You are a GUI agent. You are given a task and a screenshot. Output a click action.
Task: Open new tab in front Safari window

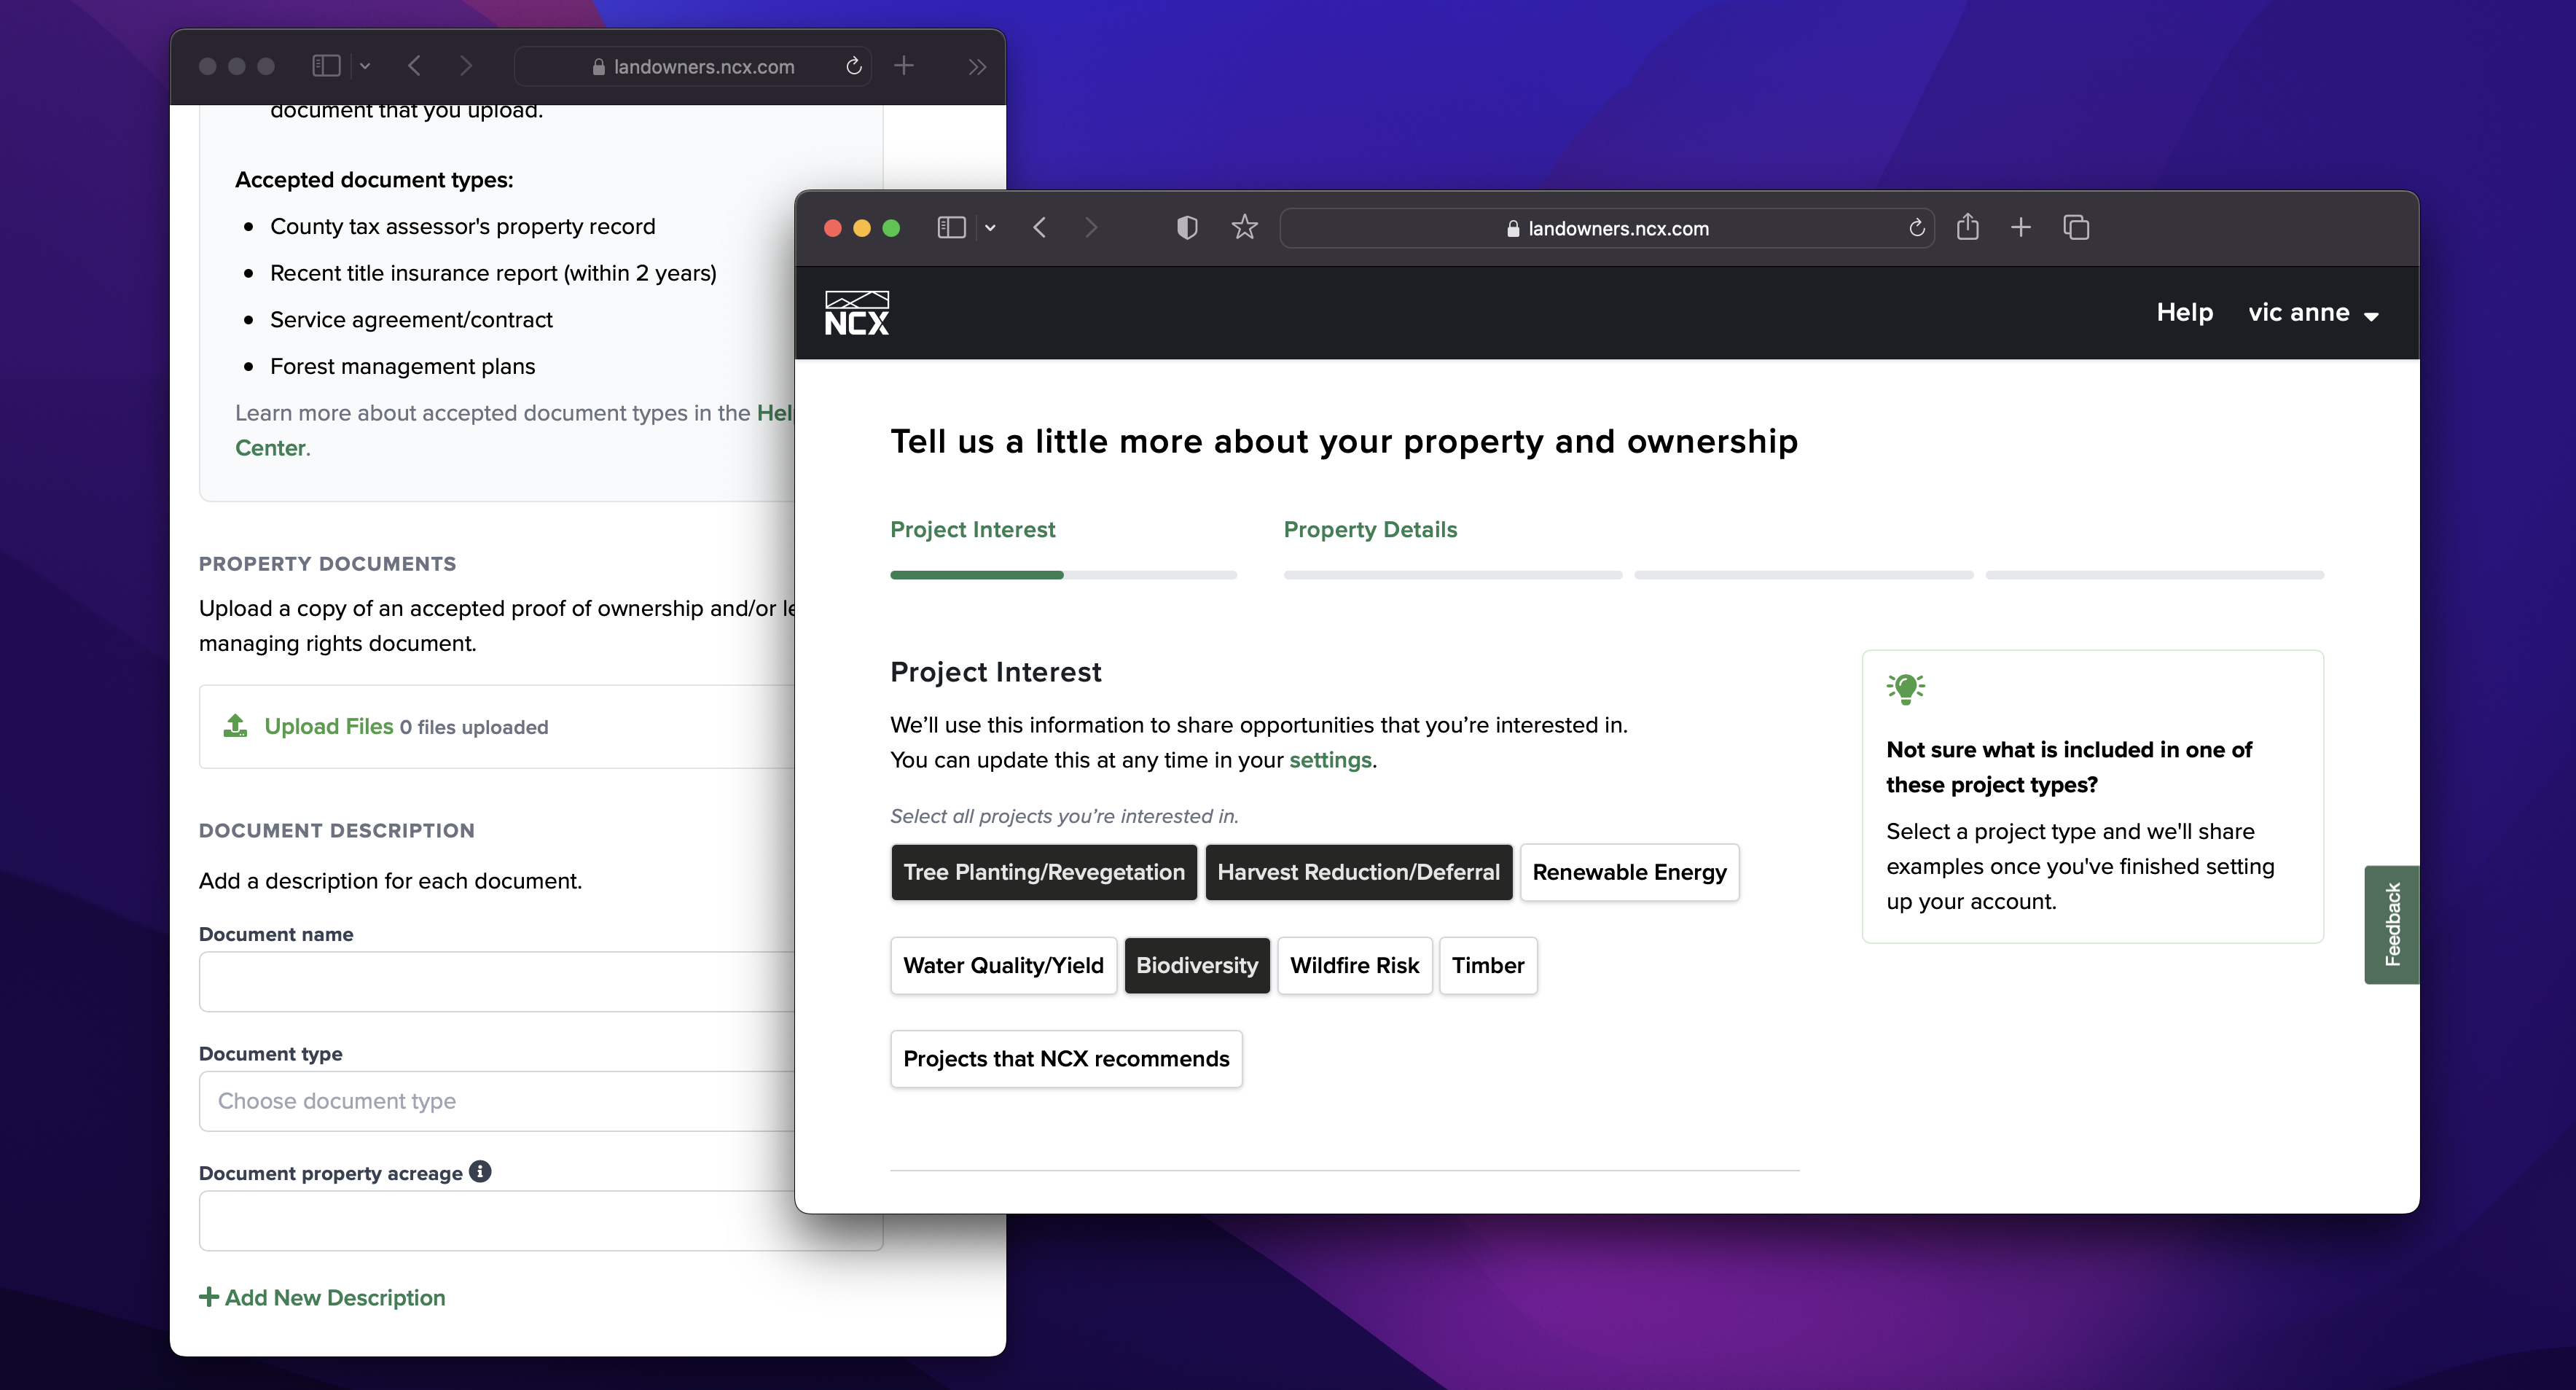click(2021, 228)
